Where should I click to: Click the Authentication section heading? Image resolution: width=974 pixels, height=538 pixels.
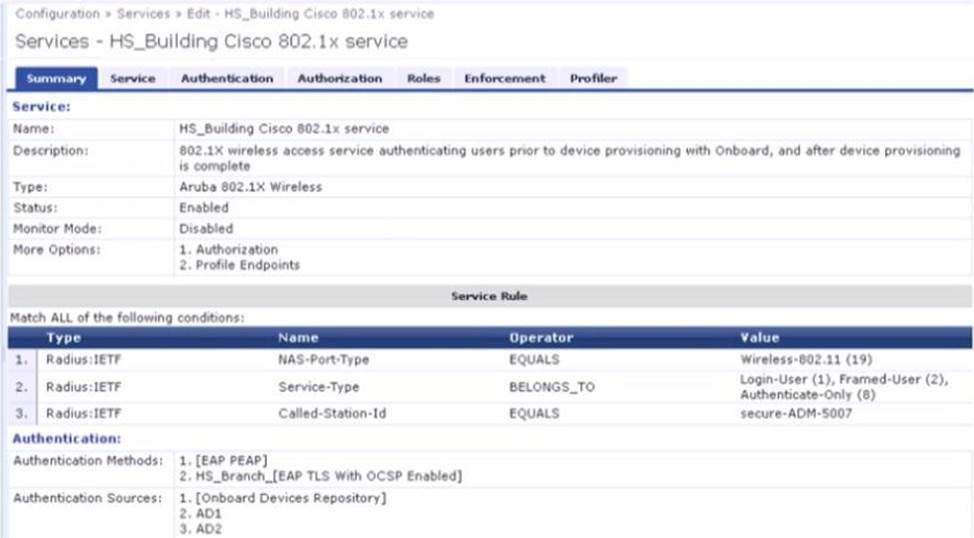66,438
